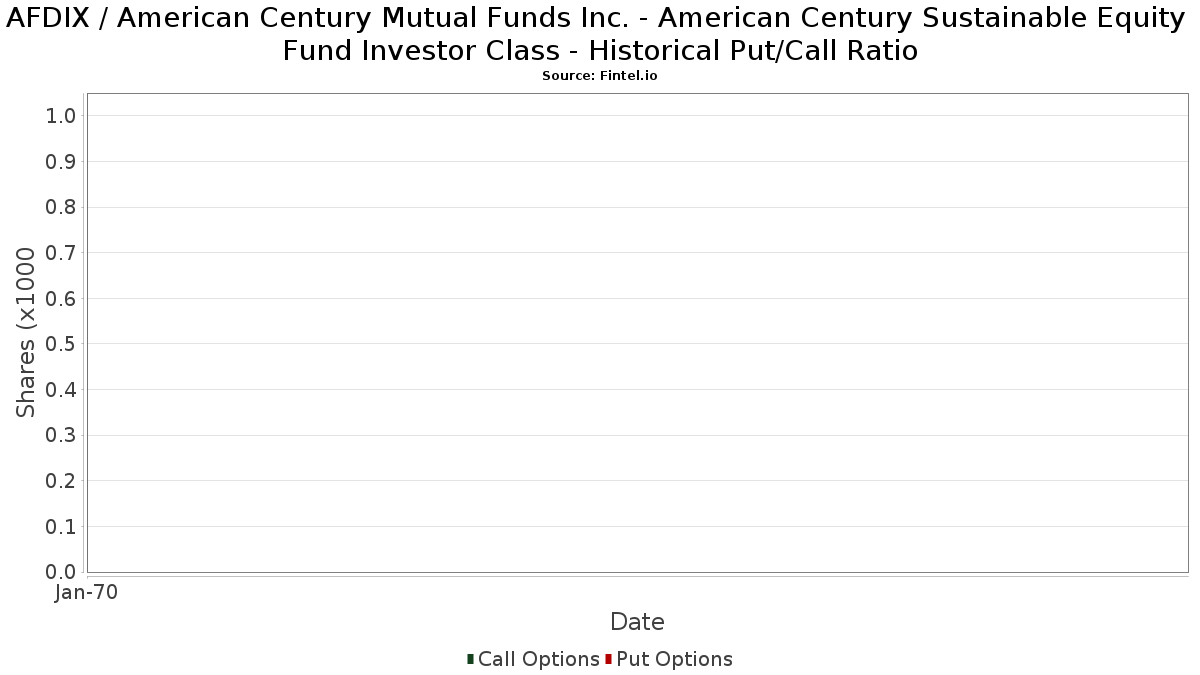Click the green Call Options legend swatch
1200x675 pixels.
point(470,659)
